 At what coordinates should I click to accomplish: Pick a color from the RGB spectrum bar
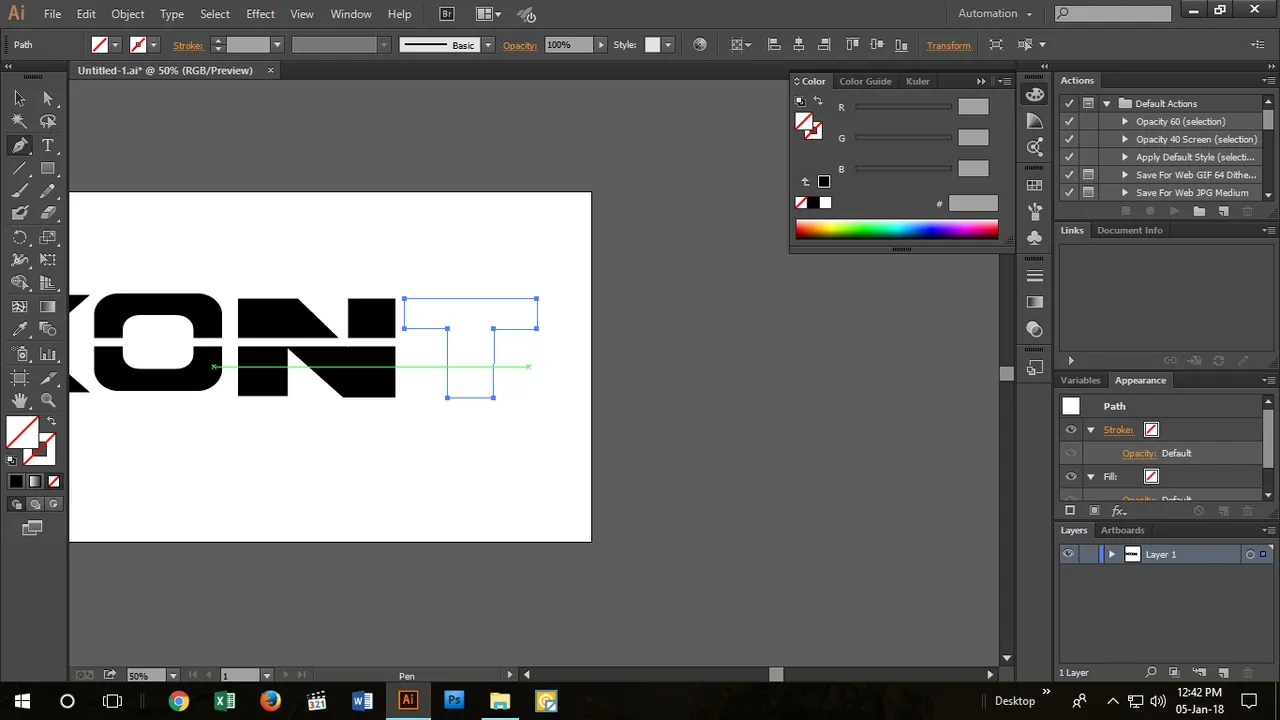[897, 229]
